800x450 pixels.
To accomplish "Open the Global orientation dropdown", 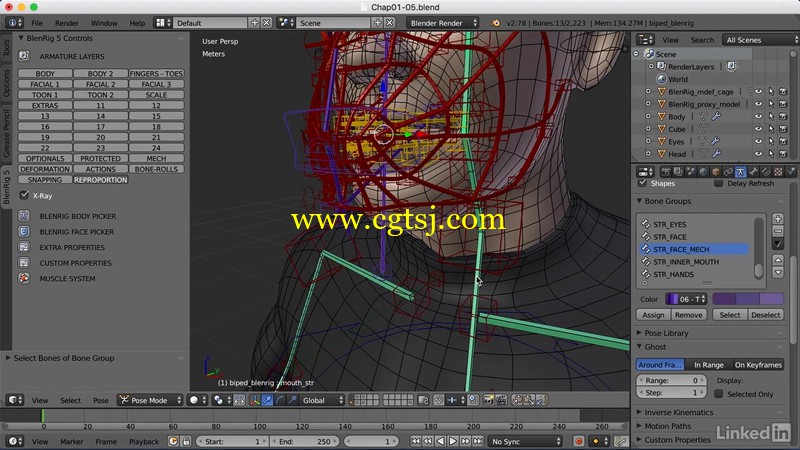I will pos(322,400).
